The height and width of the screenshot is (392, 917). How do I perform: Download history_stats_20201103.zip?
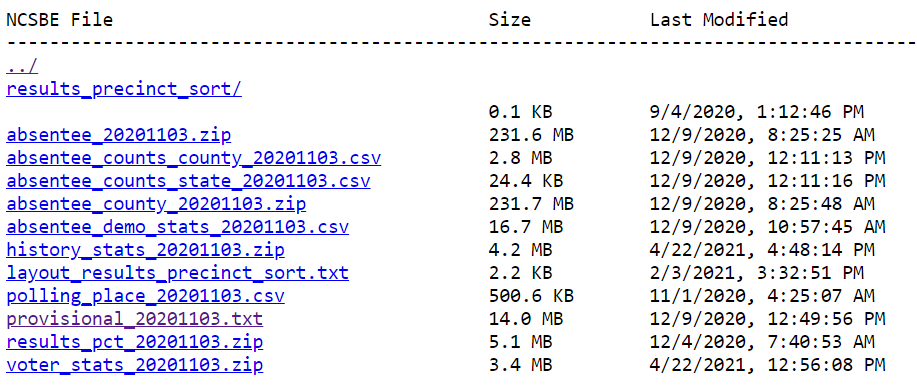tap(146, 250)
